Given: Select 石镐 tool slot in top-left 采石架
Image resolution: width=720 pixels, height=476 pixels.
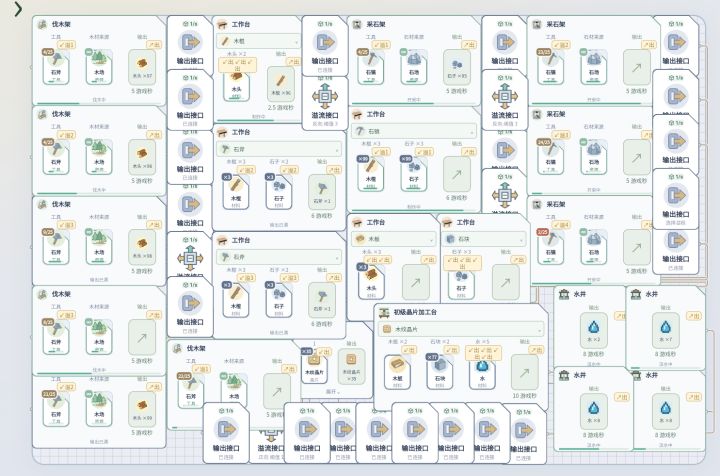Looking at the screenshot, I should [x=371, y=67].
